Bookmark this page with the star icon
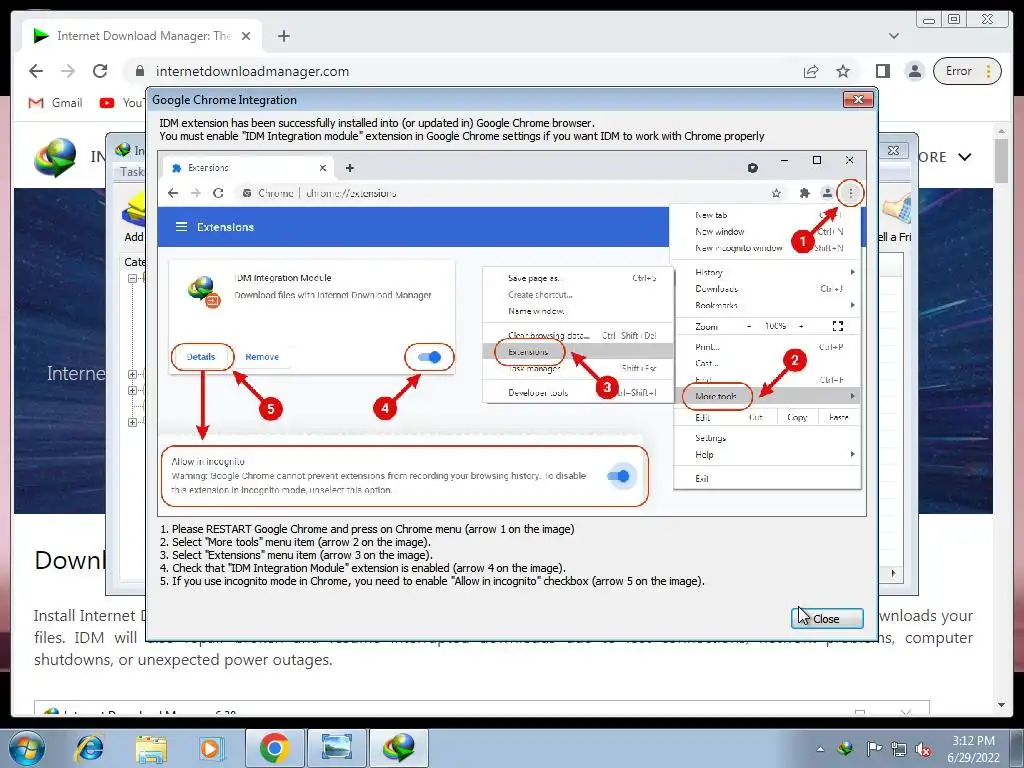 [x=843, y=71]
